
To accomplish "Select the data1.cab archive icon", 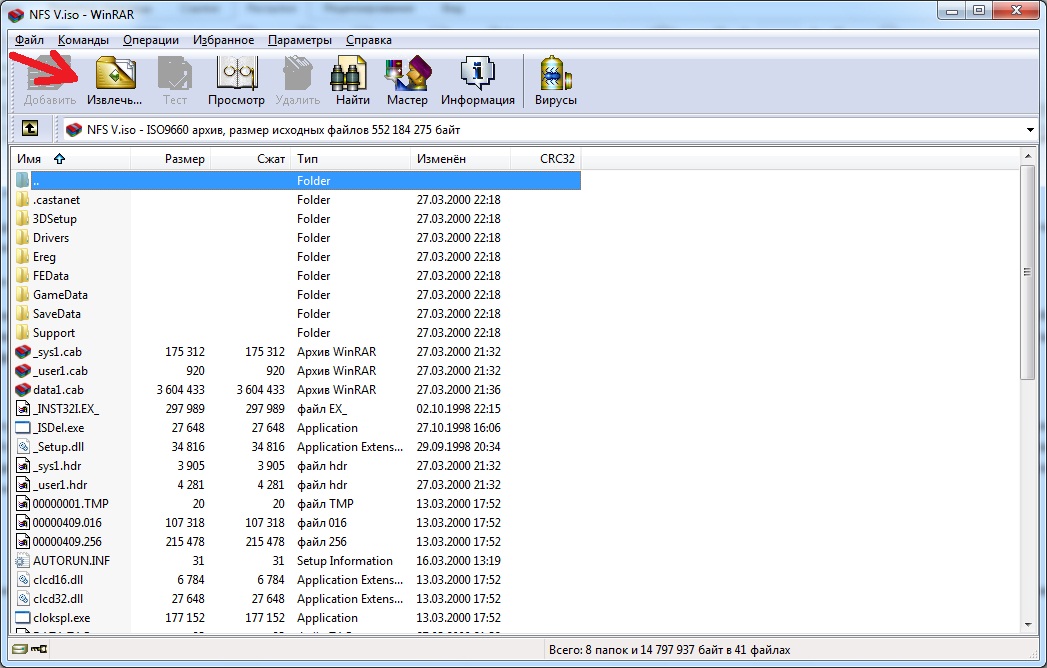I will [x=23, y=389].
